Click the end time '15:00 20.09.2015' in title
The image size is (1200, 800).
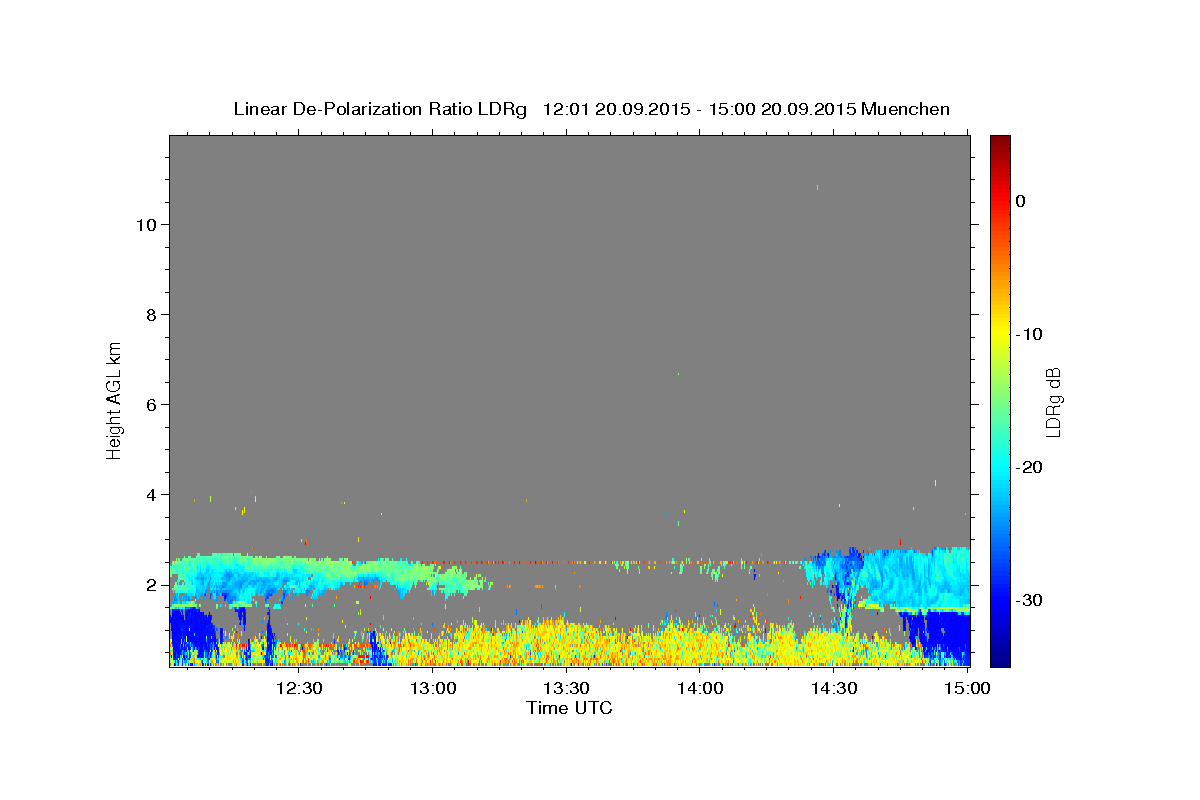(x=781, y=109)
